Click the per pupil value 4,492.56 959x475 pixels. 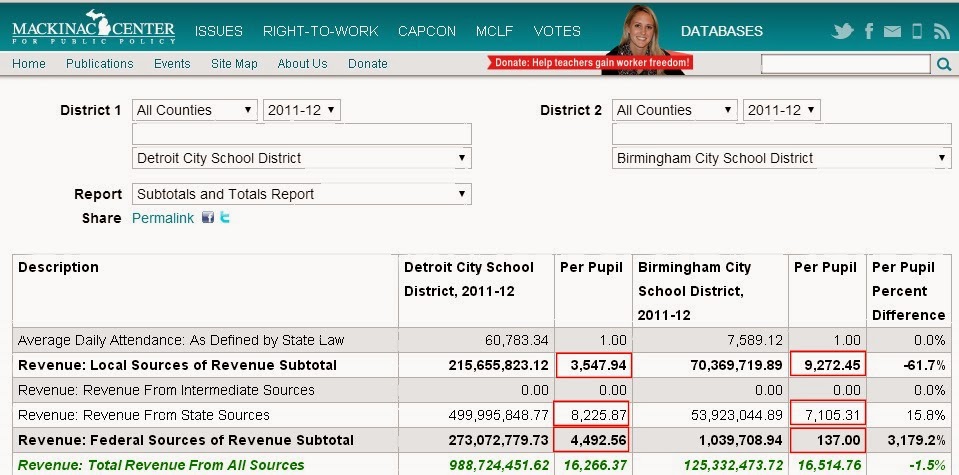599,440
